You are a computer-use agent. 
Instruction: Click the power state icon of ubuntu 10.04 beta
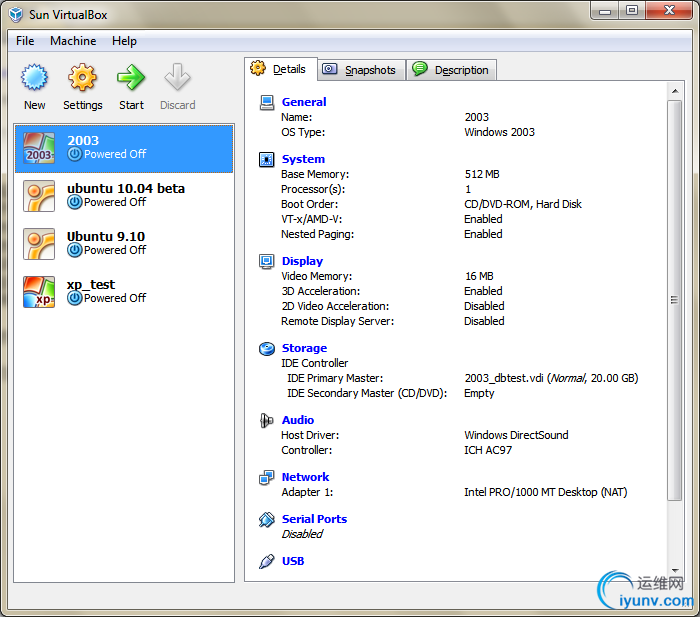(75, 202)
